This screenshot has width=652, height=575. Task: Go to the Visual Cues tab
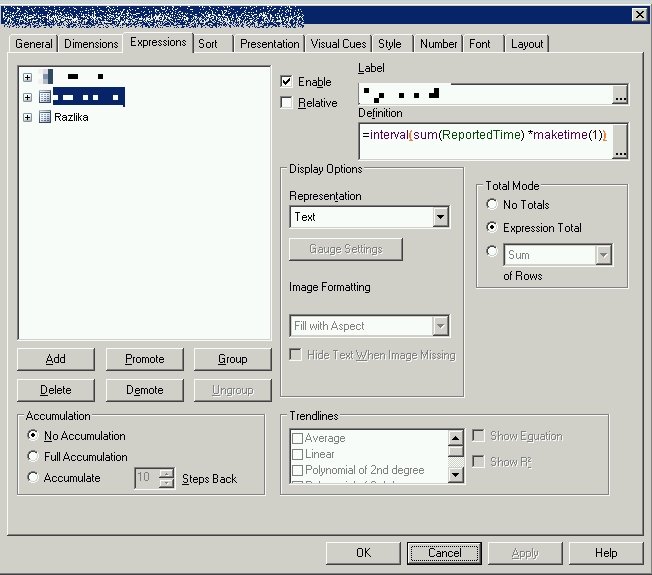[x=338, y=44]
